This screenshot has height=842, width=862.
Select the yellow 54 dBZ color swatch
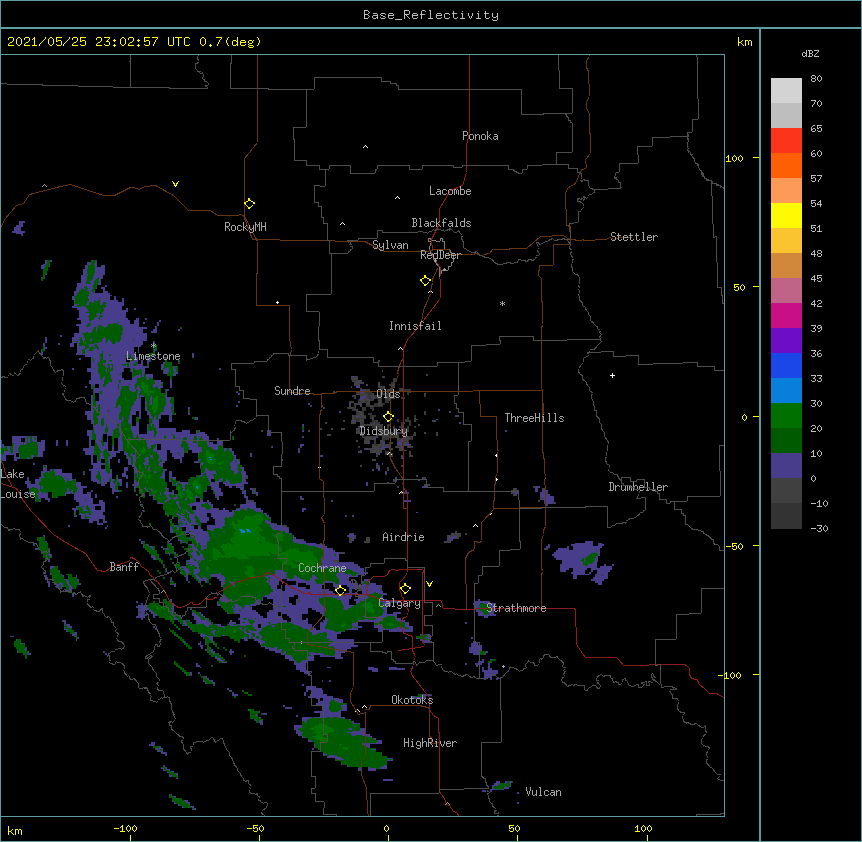[x=786, y=215]
